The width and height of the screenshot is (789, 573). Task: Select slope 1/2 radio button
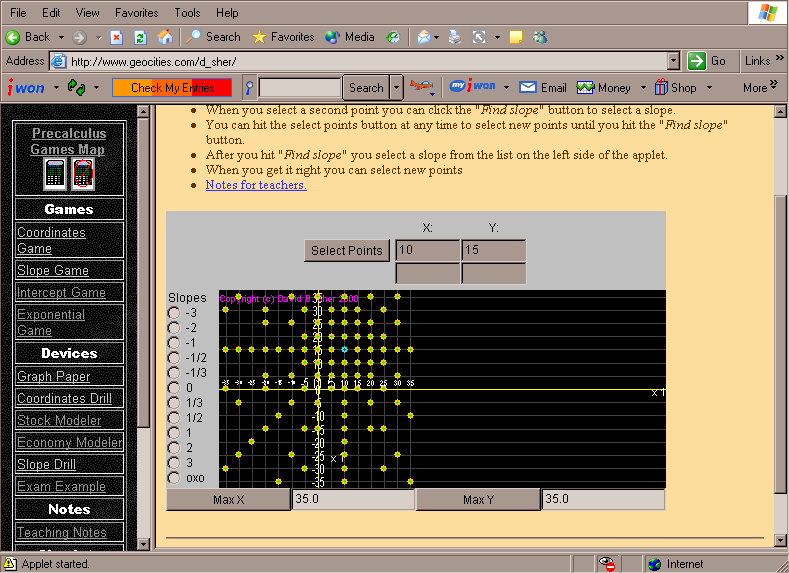(174, 418)
